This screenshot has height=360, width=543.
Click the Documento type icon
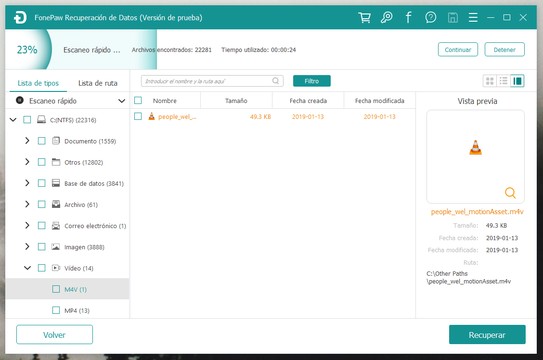[56, 141]
